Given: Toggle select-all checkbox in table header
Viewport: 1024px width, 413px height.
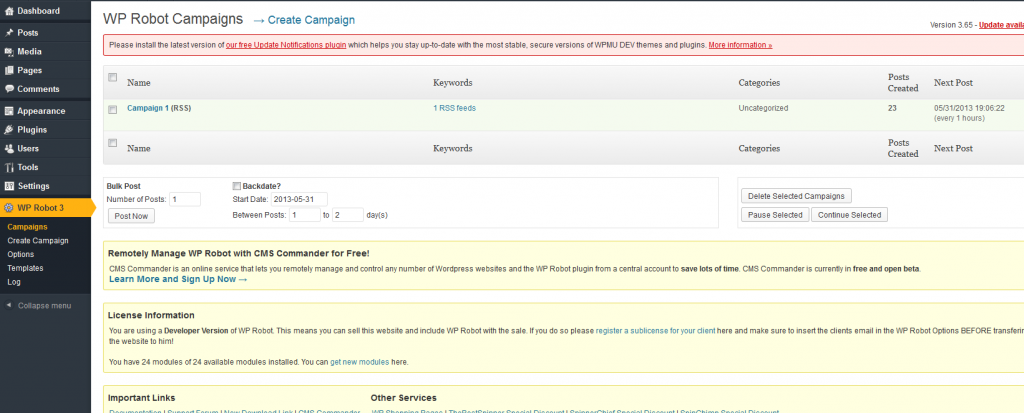Looking at the screenshot, I should tap(113, 78).
